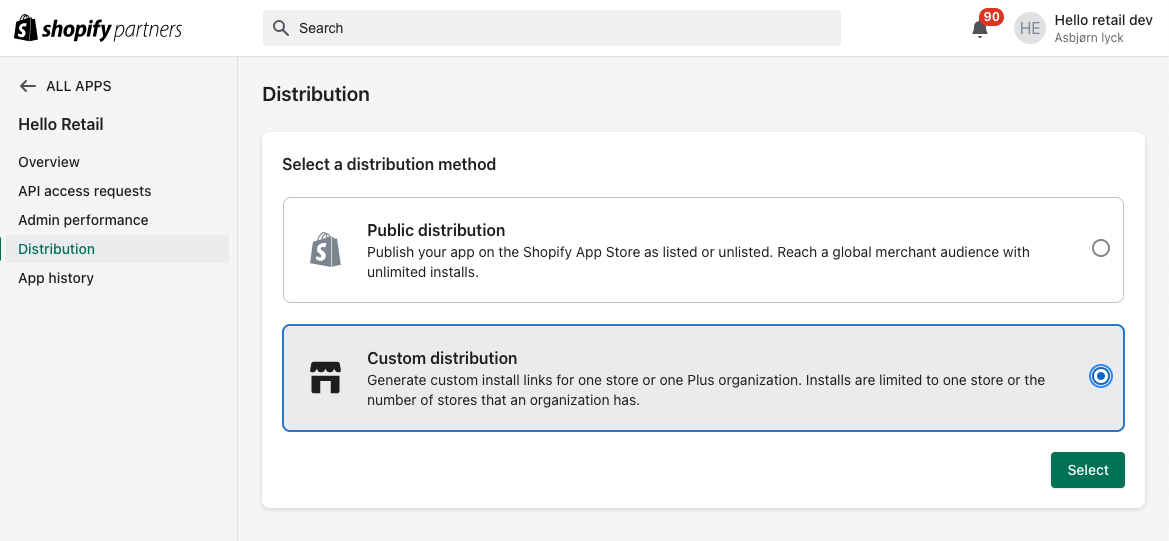
Task: Click the Public distribution heading text
Action: (x=436, y=230)
